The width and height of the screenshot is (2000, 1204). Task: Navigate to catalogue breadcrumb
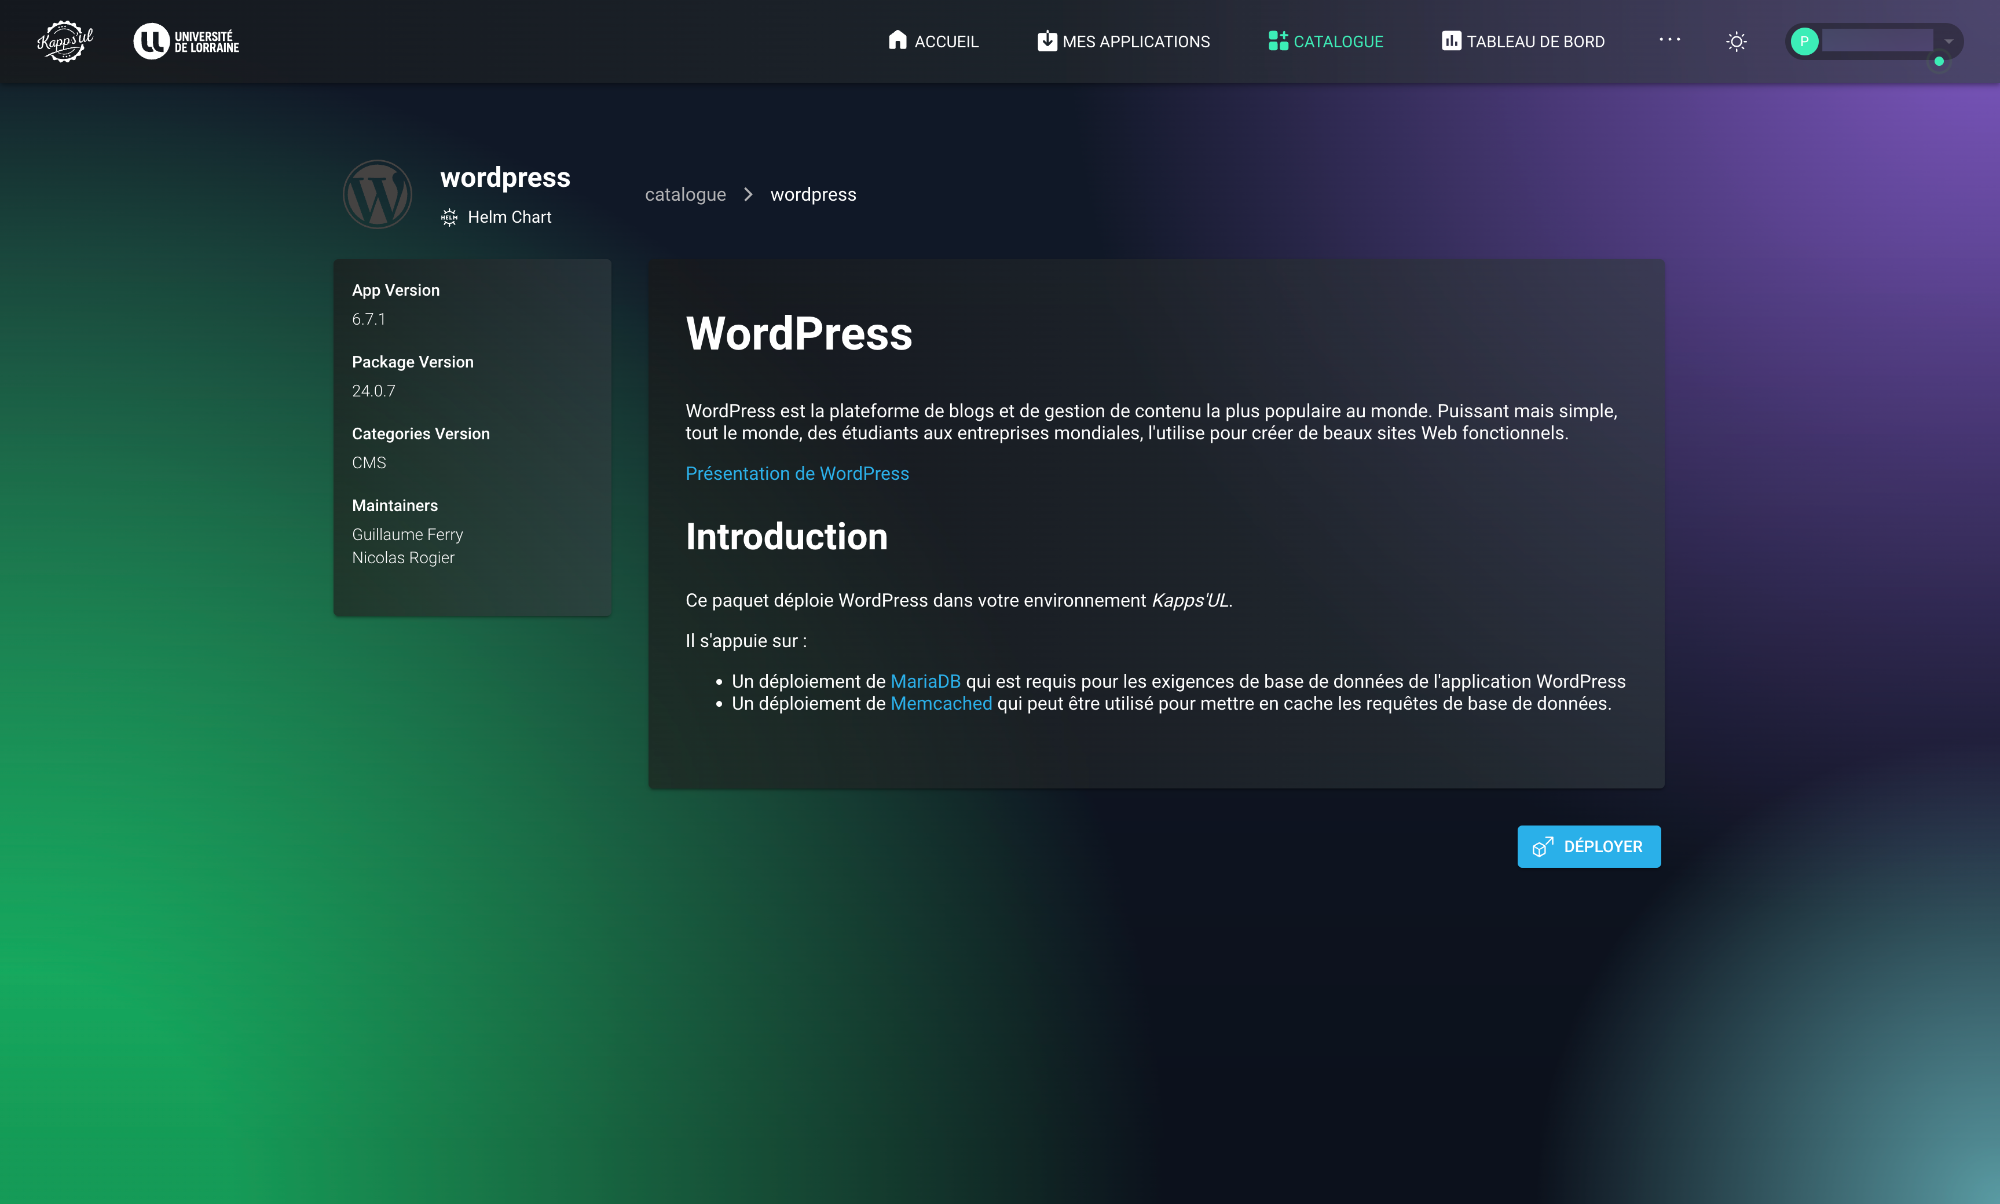pos(685,195)
